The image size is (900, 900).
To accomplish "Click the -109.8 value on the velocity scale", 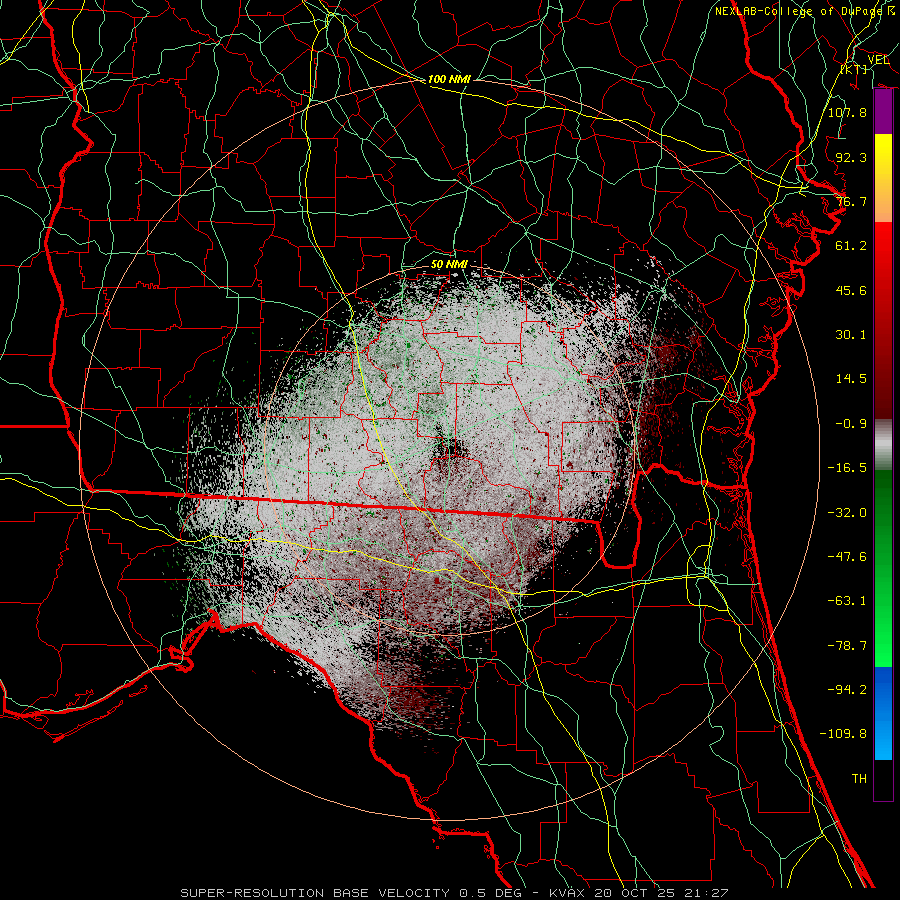I will (x=843, y=734).
